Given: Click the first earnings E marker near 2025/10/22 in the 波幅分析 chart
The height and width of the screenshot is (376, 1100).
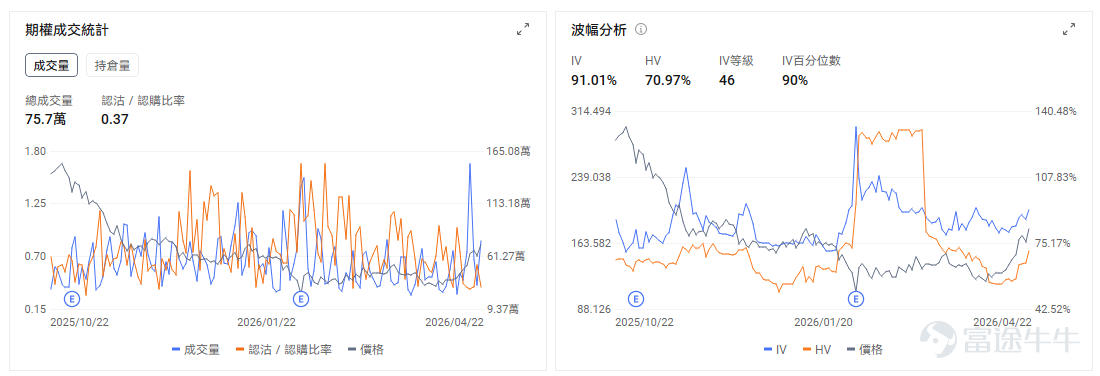Looking at the screenshot, I should click(x=636, y=299).
